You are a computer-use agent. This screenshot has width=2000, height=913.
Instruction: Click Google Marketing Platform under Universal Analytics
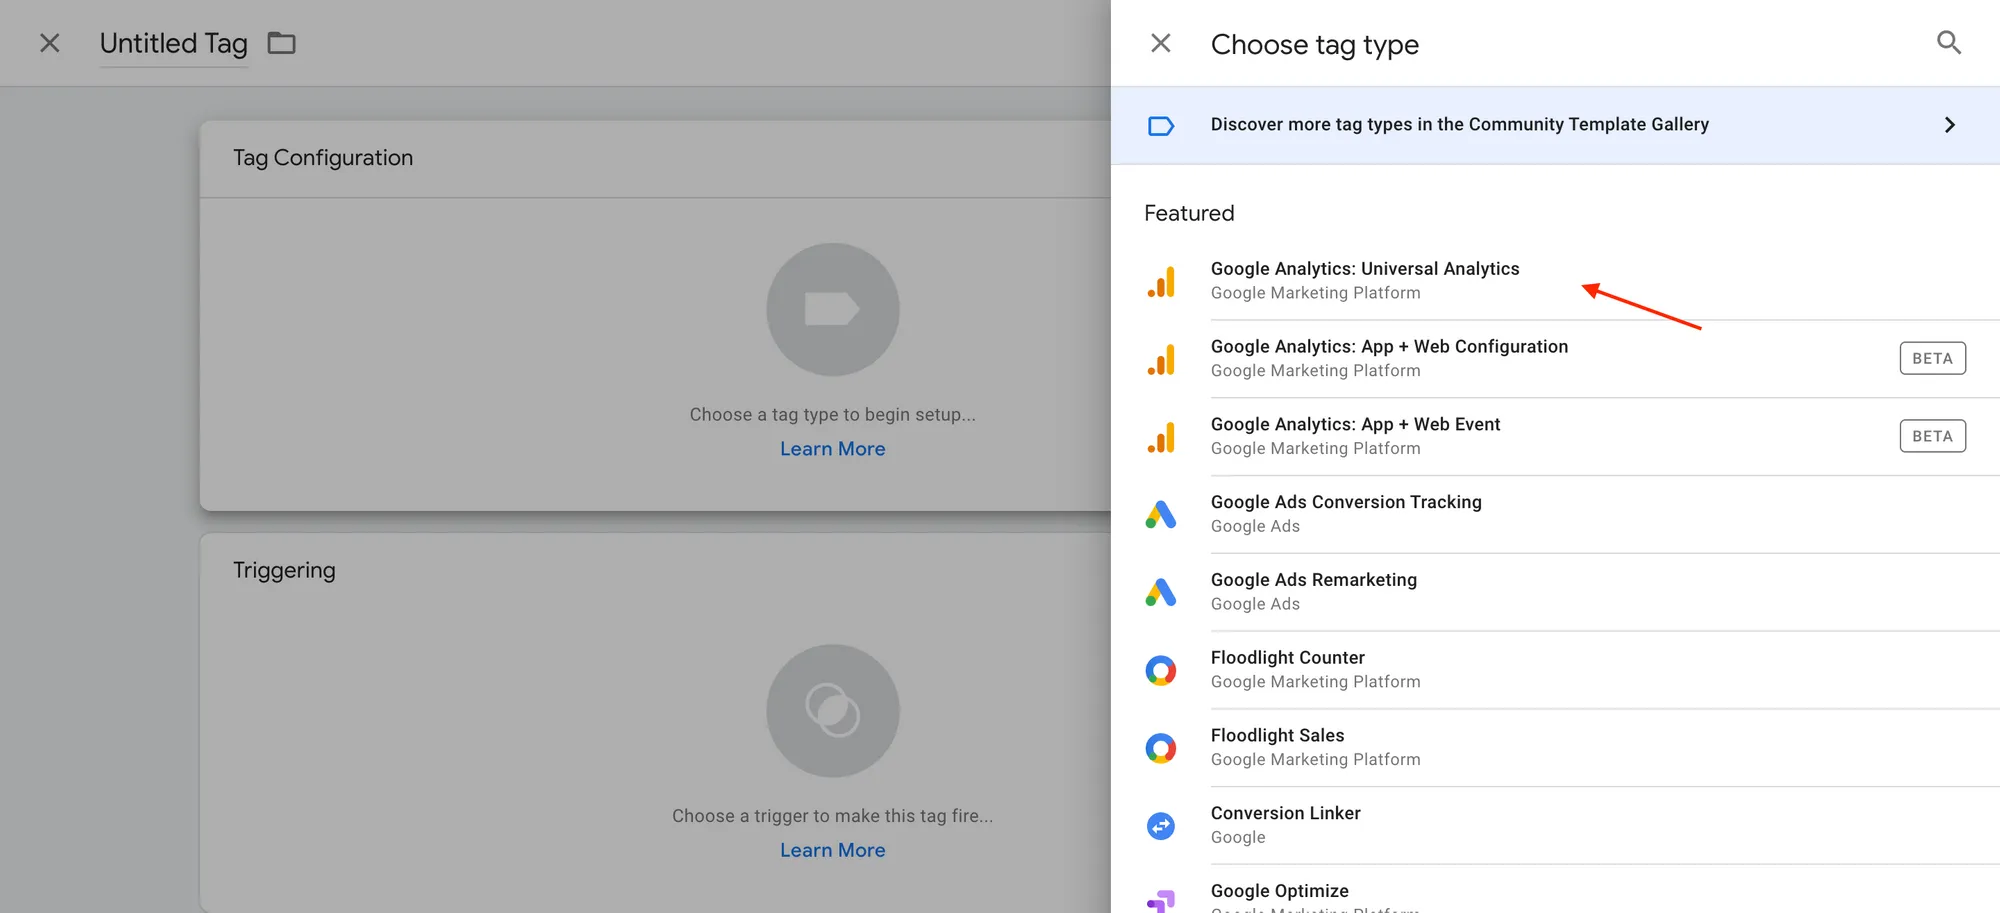click(1315, 293)
